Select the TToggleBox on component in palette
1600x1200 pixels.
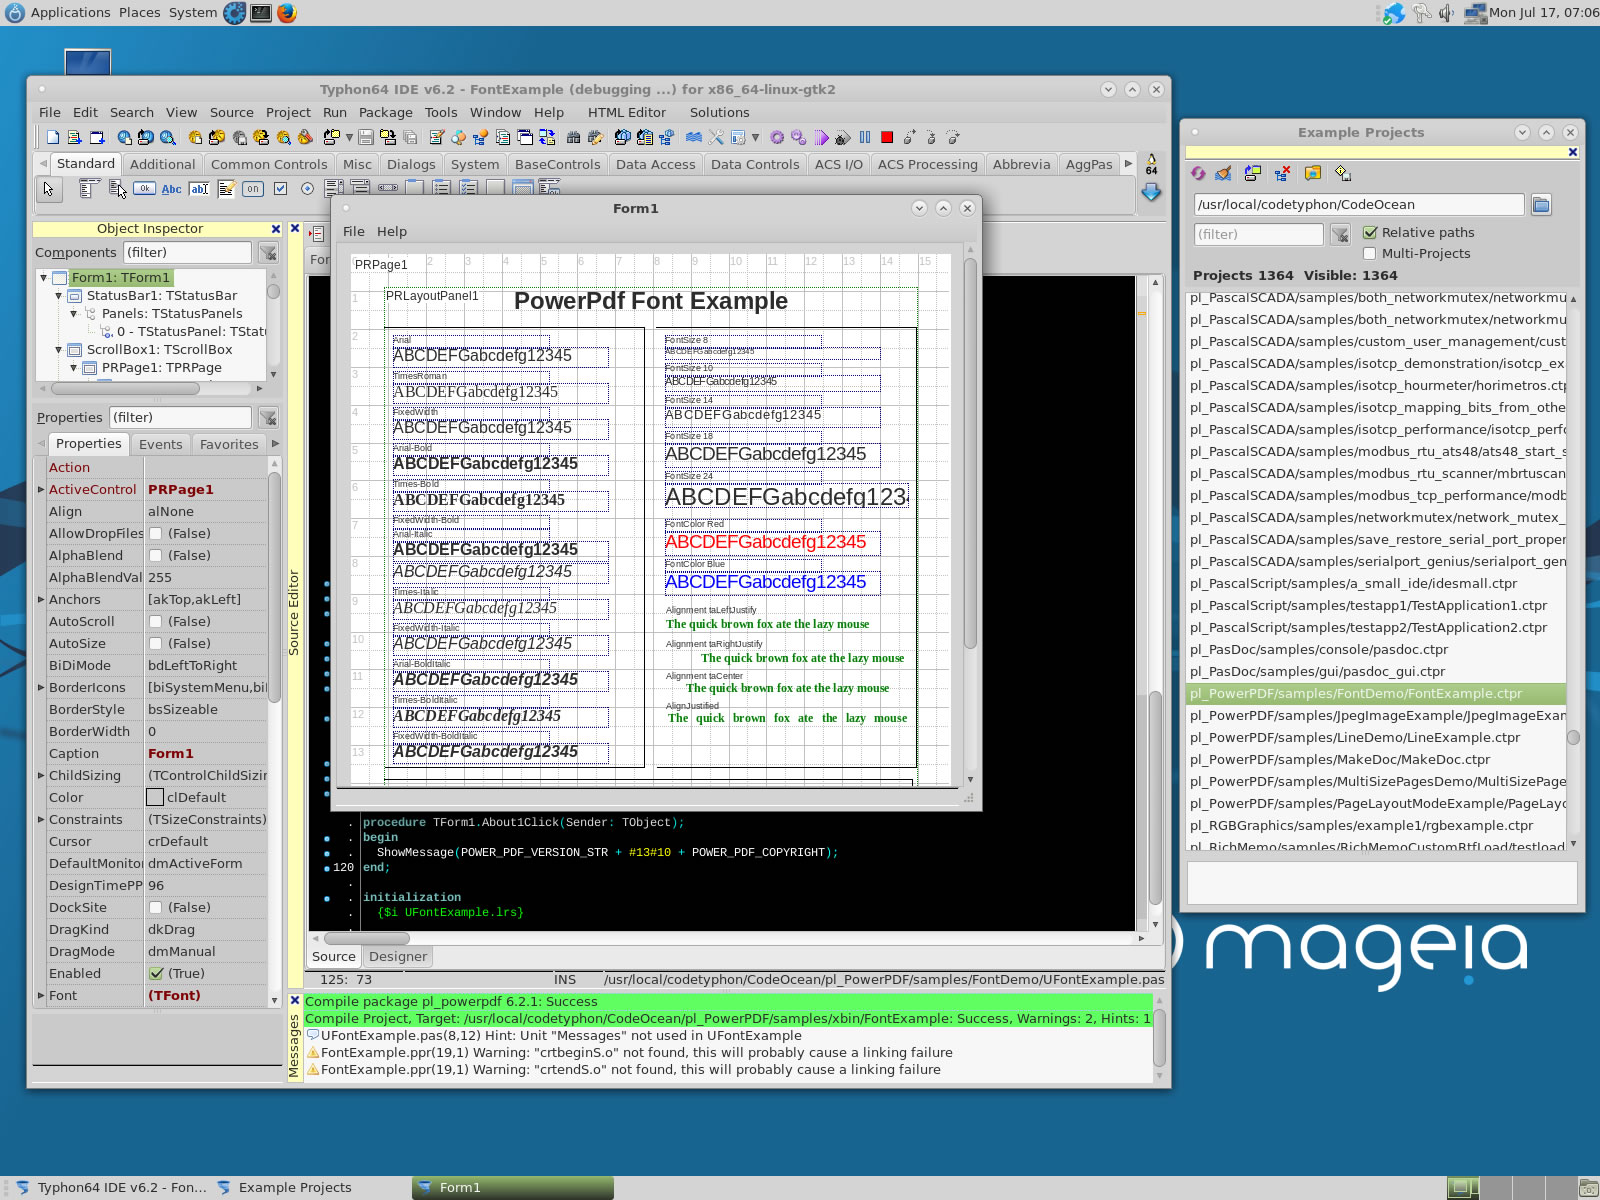click(x=253, y=189)
